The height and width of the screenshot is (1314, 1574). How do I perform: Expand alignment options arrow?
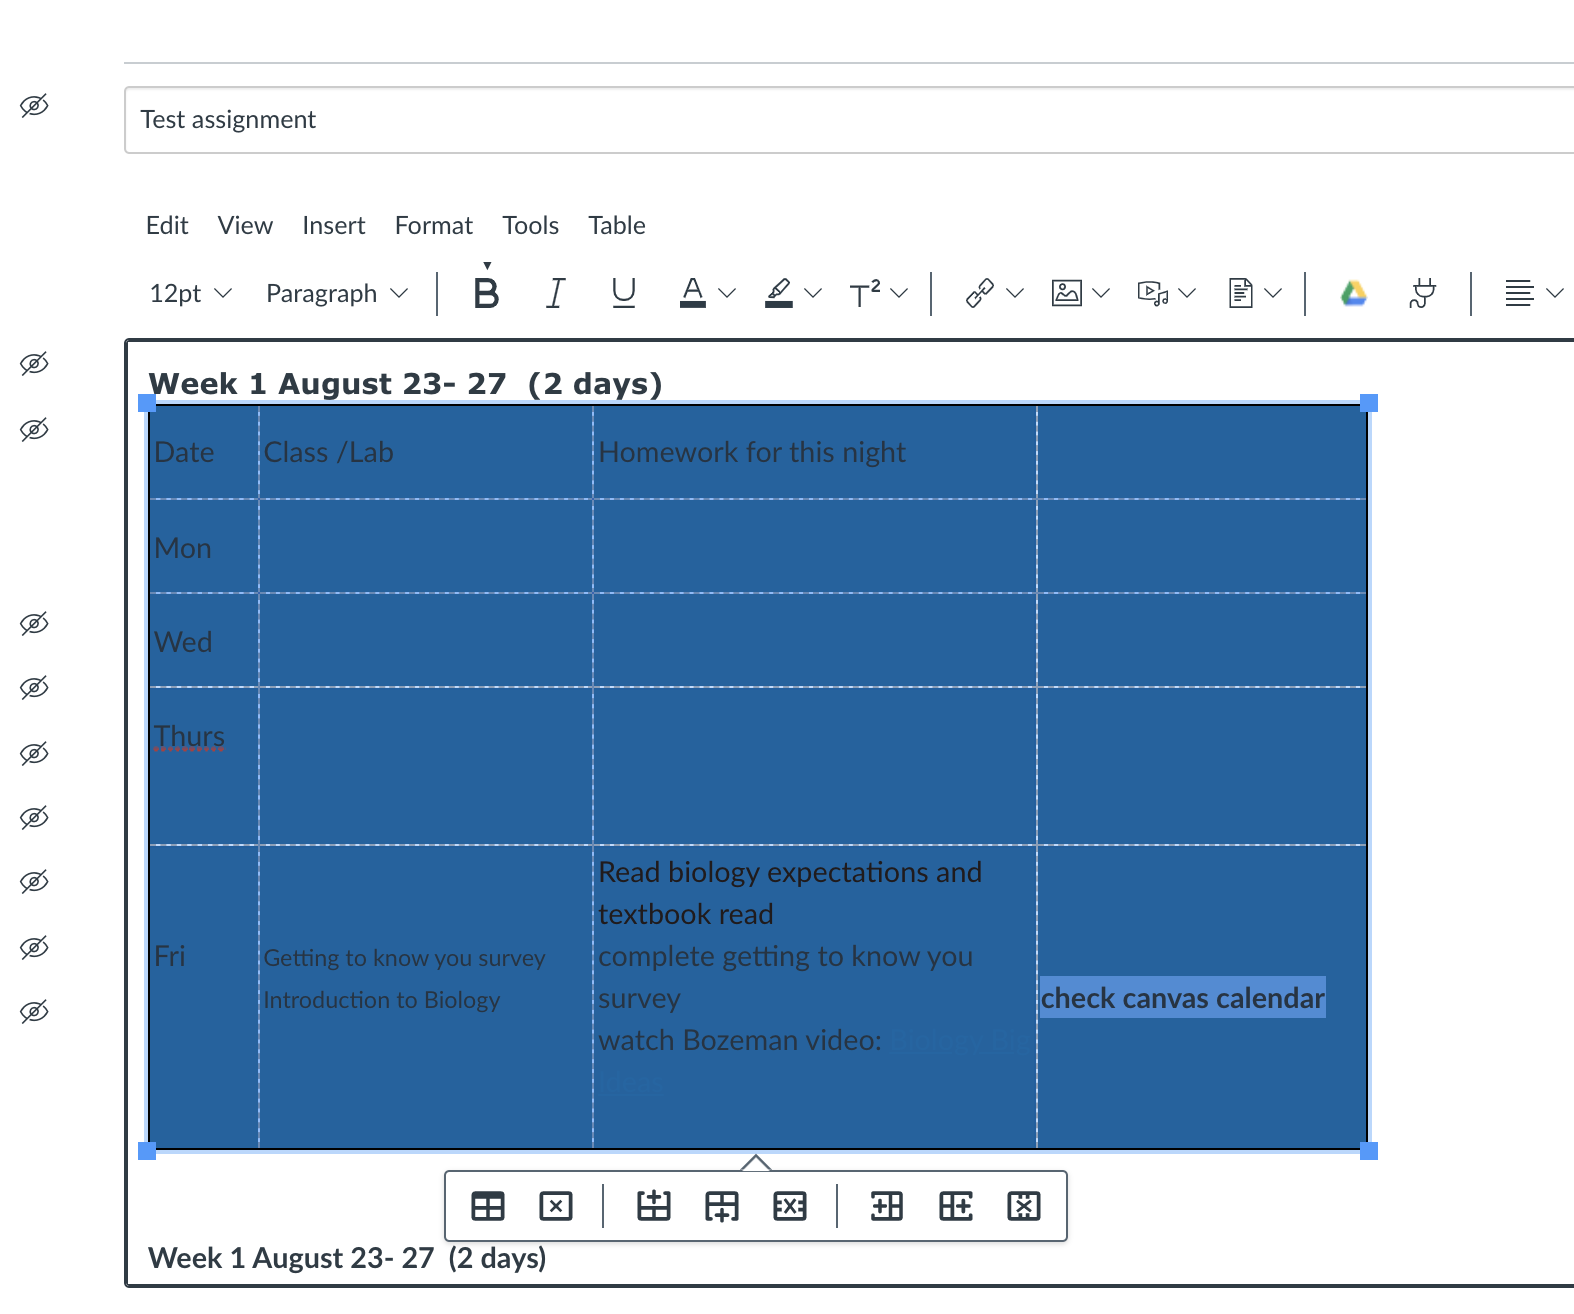pyautogui.click(x=1554, y=293)
